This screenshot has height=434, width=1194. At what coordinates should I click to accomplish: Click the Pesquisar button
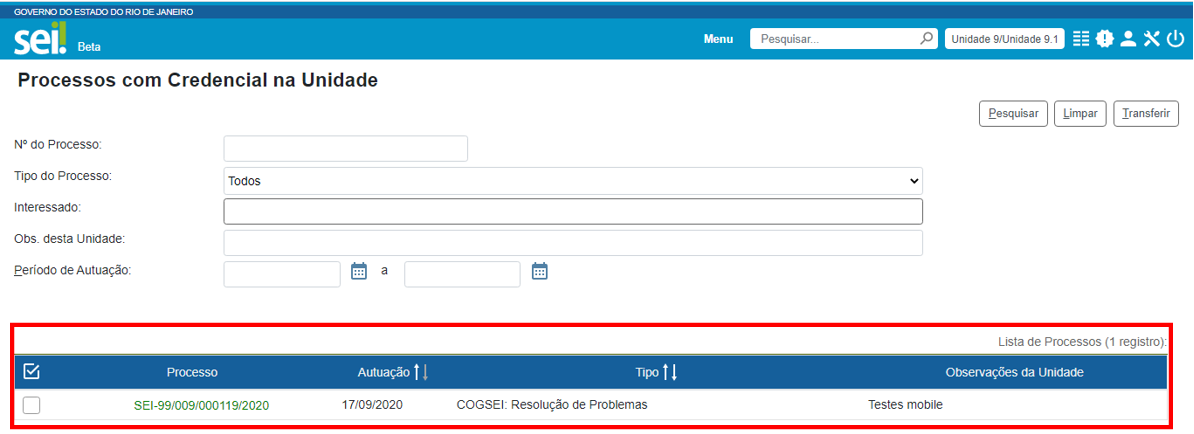coord(1013,114)
